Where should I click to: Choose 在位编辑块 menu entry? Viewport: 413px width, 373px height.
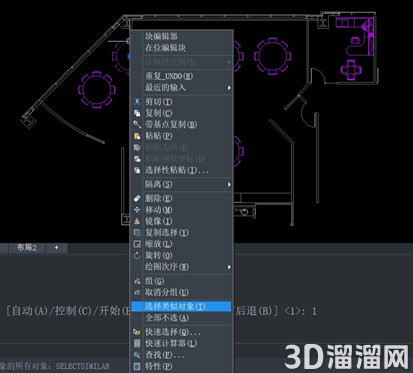tap(165, 48)
